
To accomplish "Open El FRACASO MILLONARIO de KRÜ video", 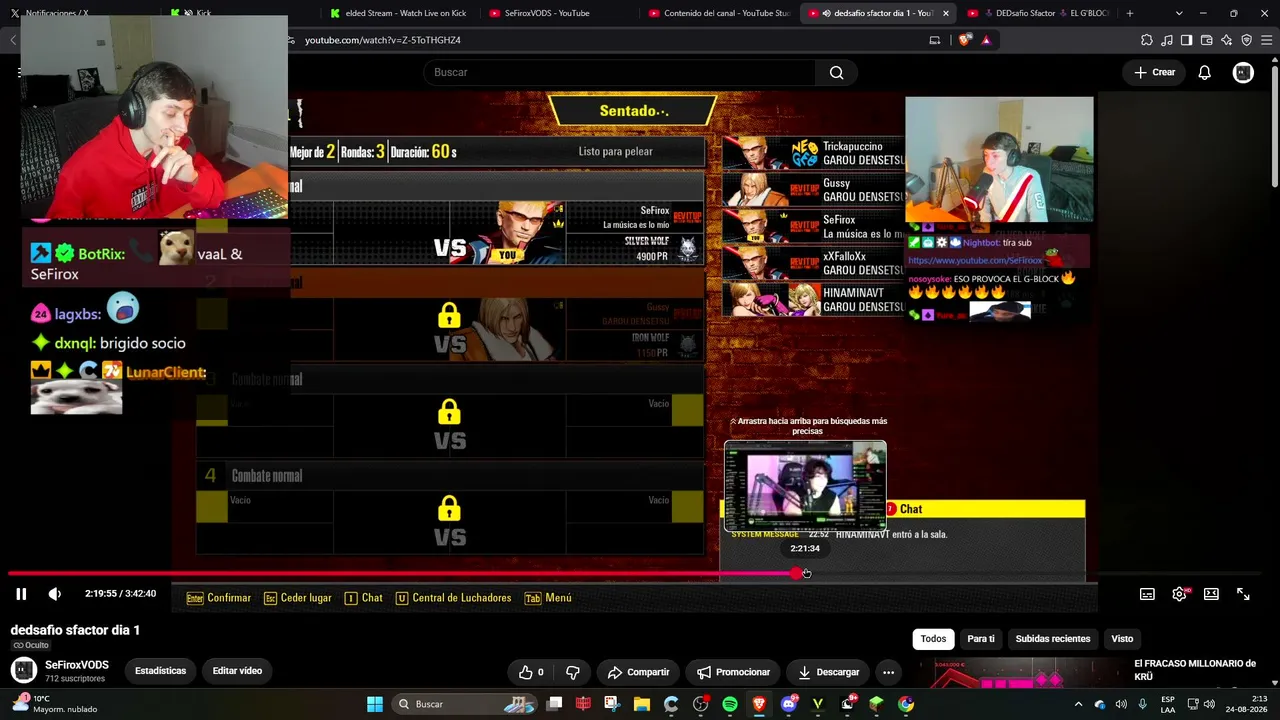I will point(1195,670).
